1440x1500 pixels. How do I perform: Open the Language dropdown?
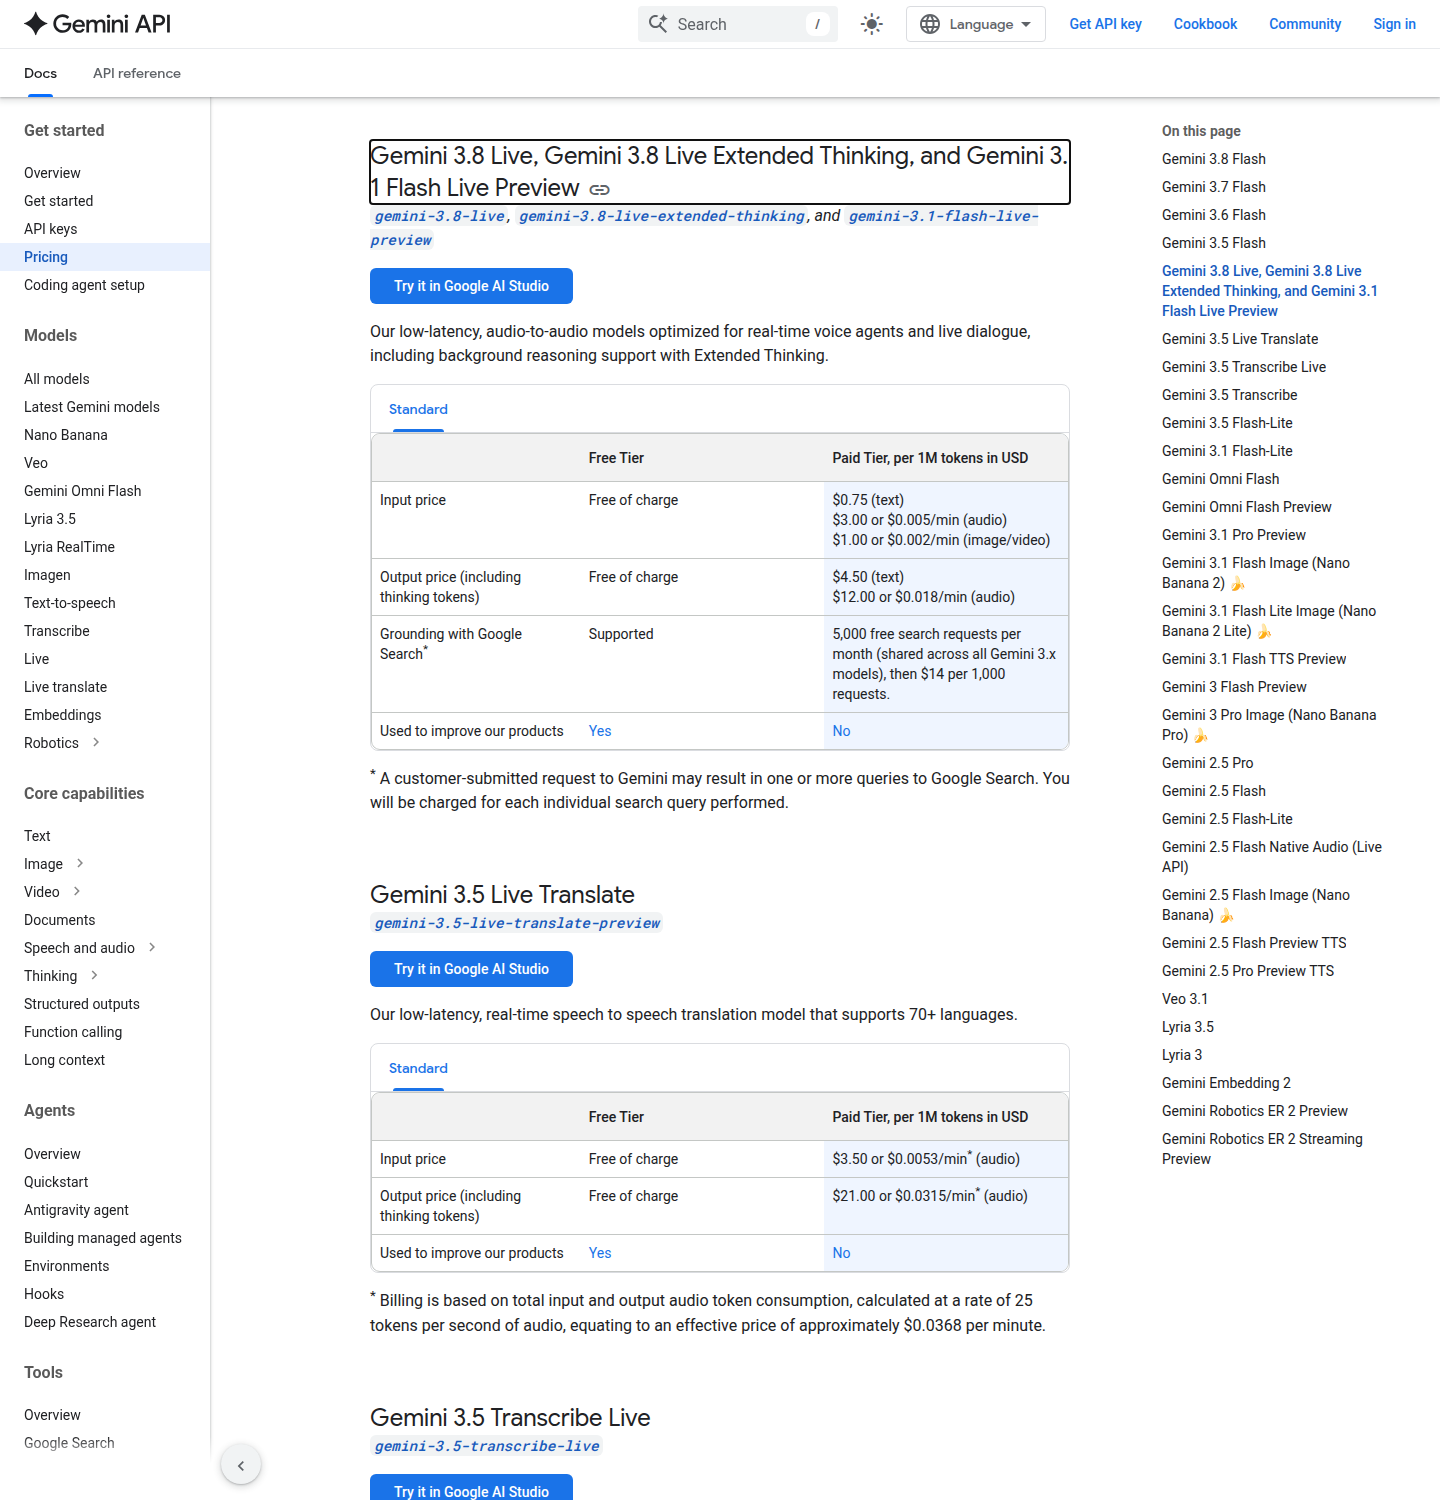click(x=975, y=24)
